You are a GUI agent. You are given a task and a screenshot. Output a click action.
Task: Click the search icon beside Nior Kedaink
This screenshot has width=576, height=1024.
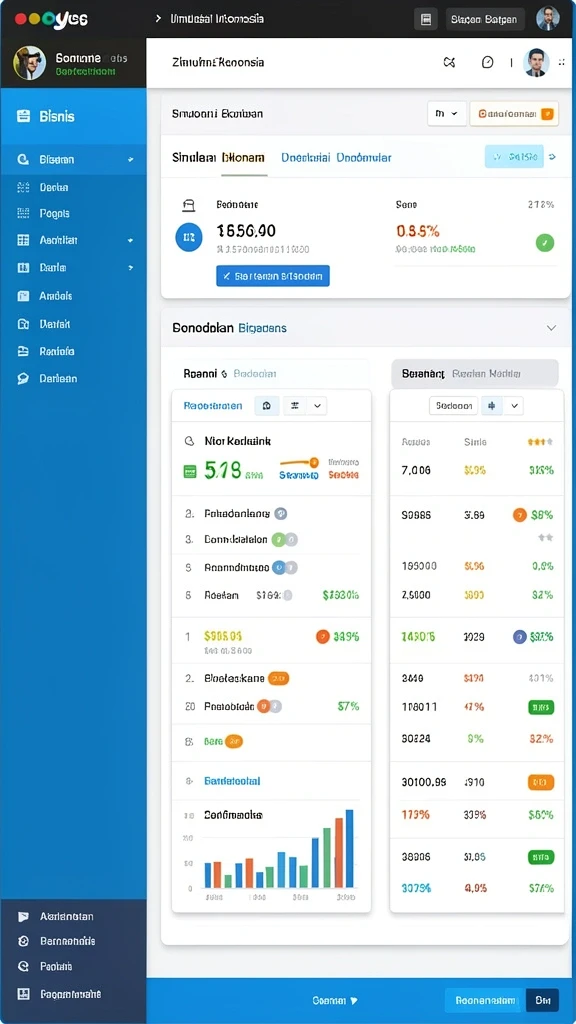[189, 441]
